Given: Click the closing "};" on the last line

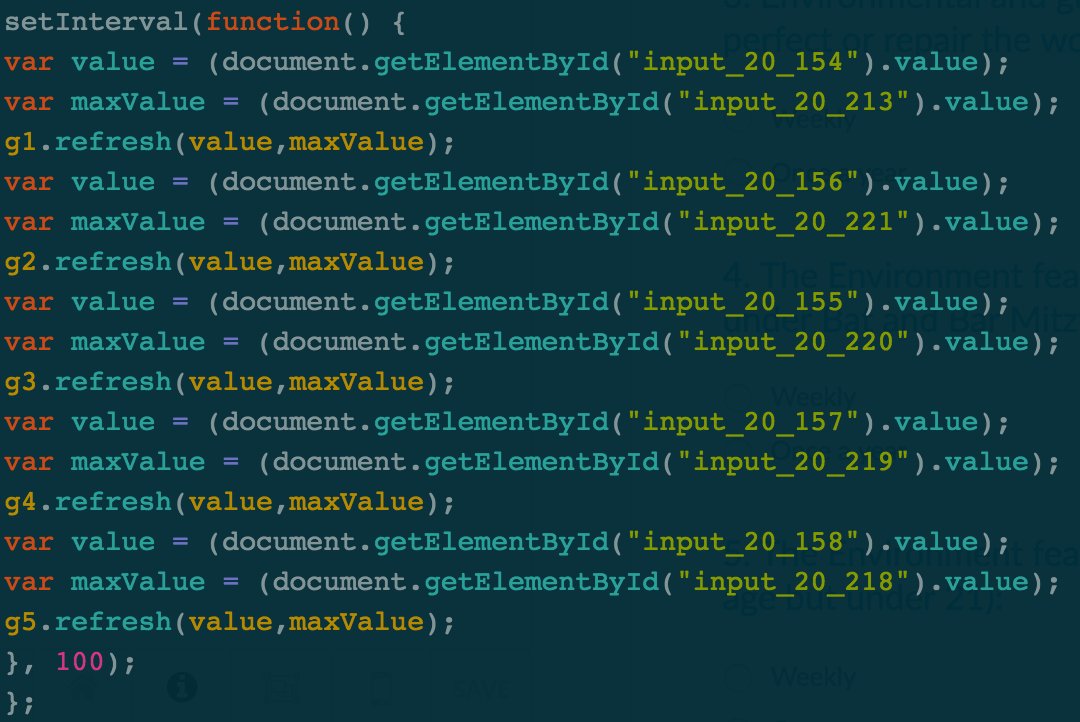Looking at the screenshot, I should click(x=19, y=702).
